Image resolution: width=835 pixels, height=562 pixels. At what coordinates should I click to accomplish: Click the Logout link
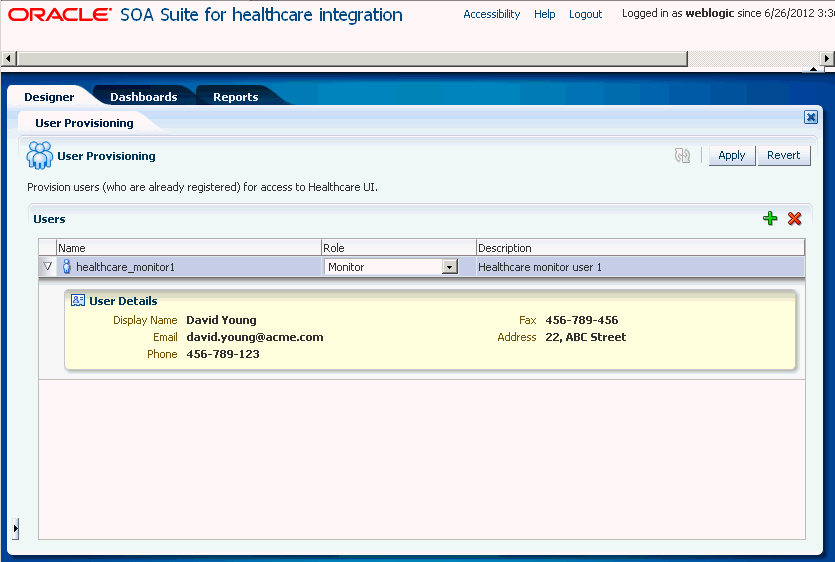(585, 14)
